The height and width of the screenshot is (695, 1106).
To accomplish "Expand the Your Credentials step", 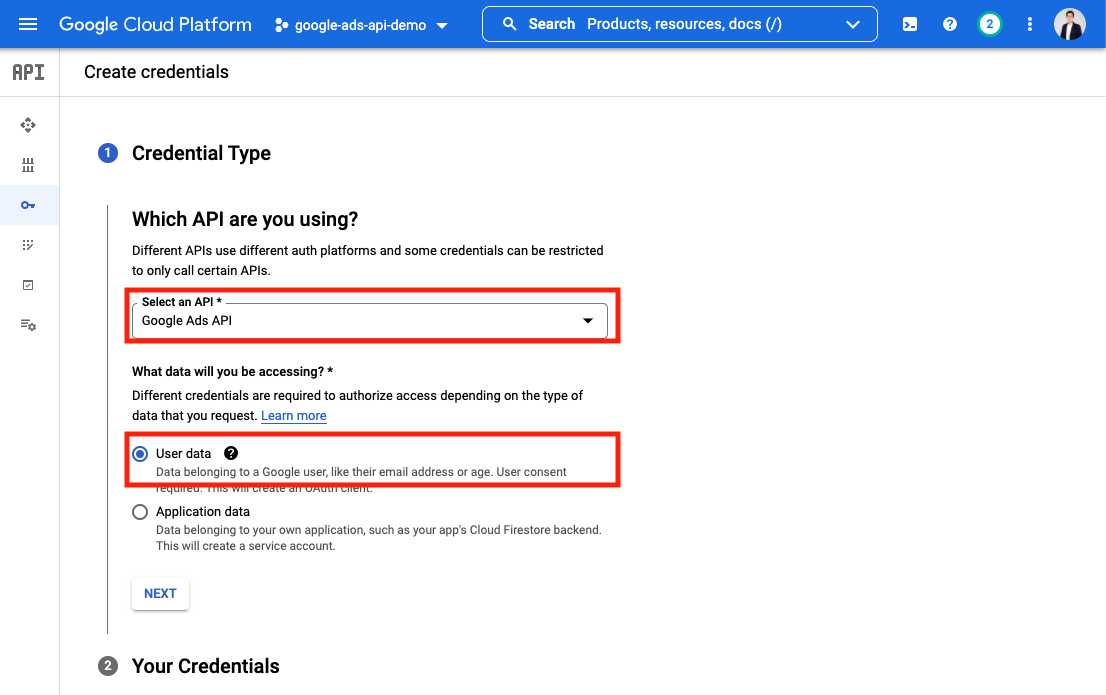I will tap(205, 666).
